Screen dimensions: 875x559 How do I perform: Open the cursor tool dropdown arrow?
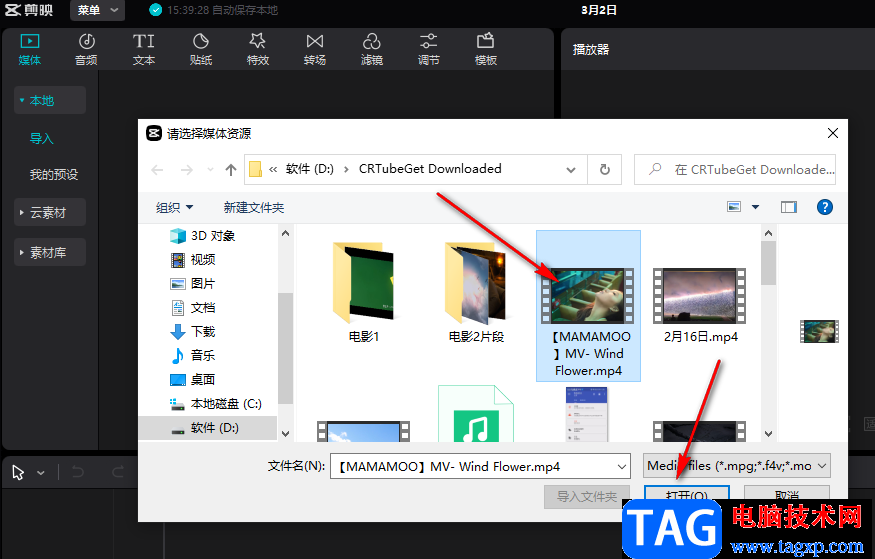point(41,473)
